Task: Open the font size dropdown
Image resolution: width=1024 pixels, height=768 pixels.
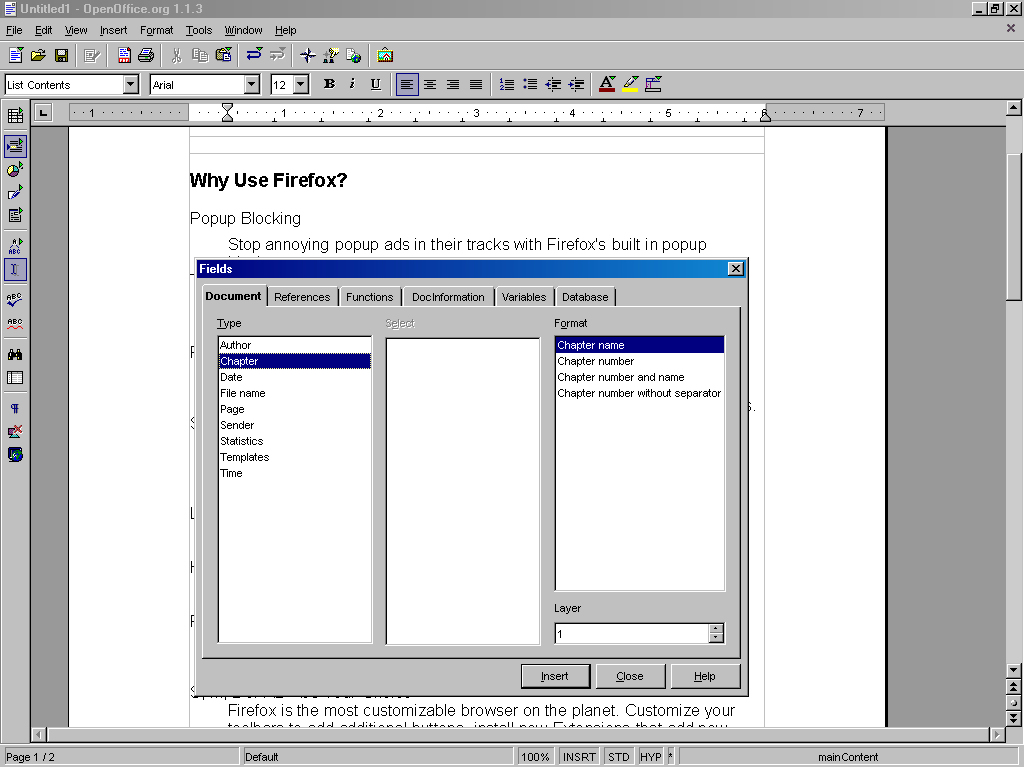Action: 301,85
